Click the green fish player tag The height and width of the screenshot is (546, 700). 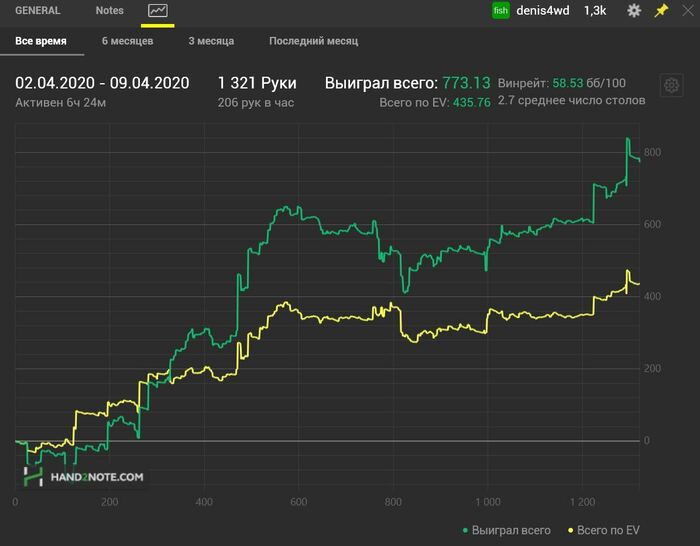500,11
